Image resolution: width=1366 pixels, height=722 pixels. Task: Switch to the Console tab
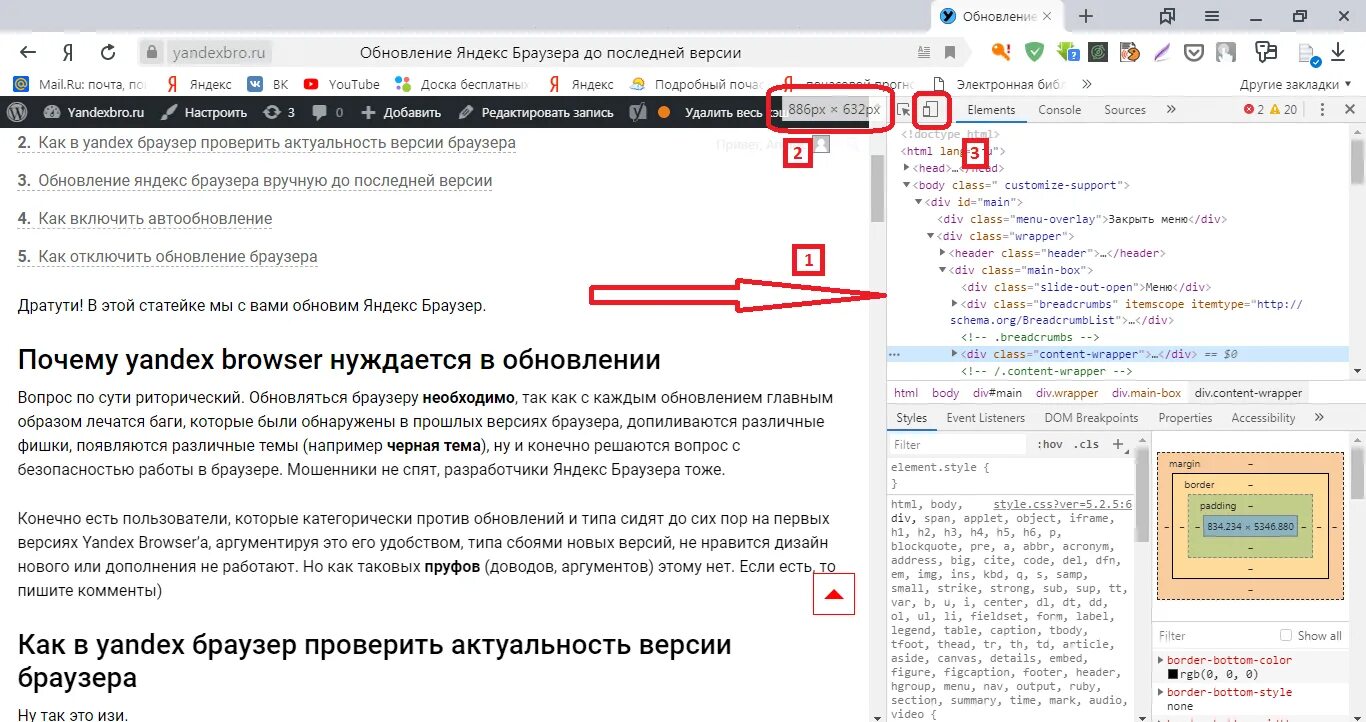pyautogui.click(x=1059, y=110)
